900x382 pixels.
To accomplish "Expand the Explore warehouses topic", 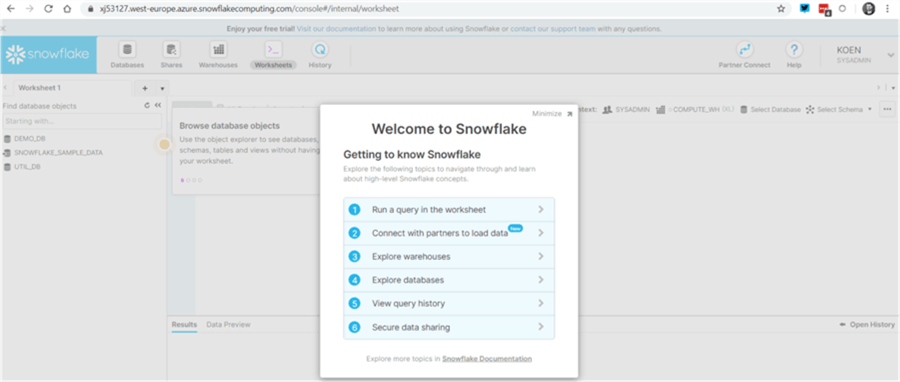I will pyautogui.click(x=449, y=256).
